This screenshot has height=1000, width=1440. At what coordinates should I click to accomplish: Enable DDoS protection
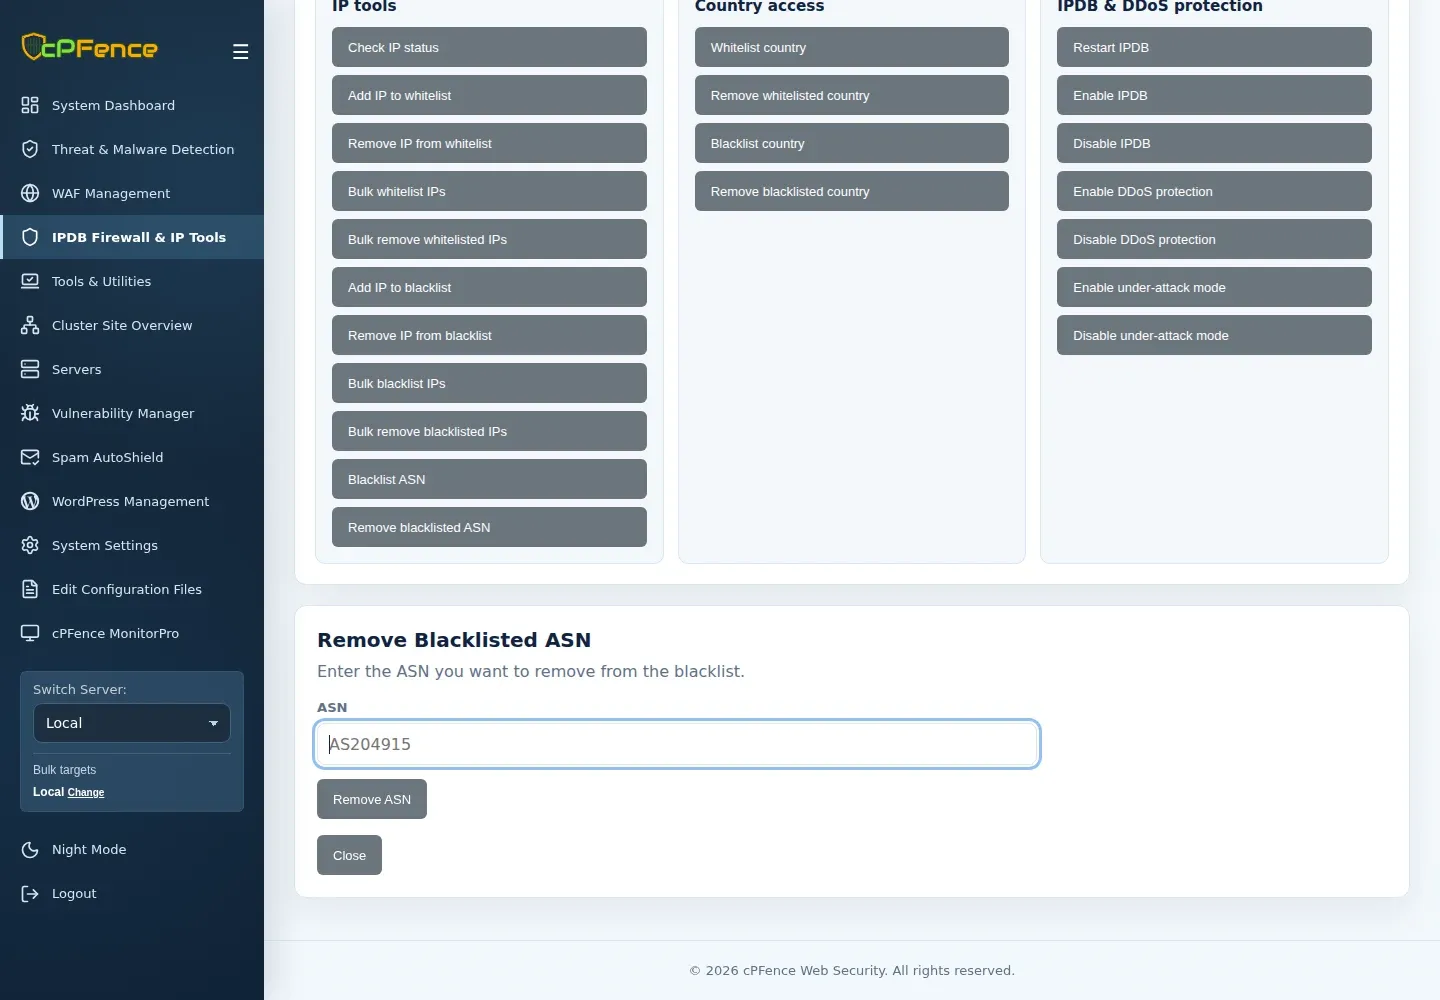(1214, 191)
